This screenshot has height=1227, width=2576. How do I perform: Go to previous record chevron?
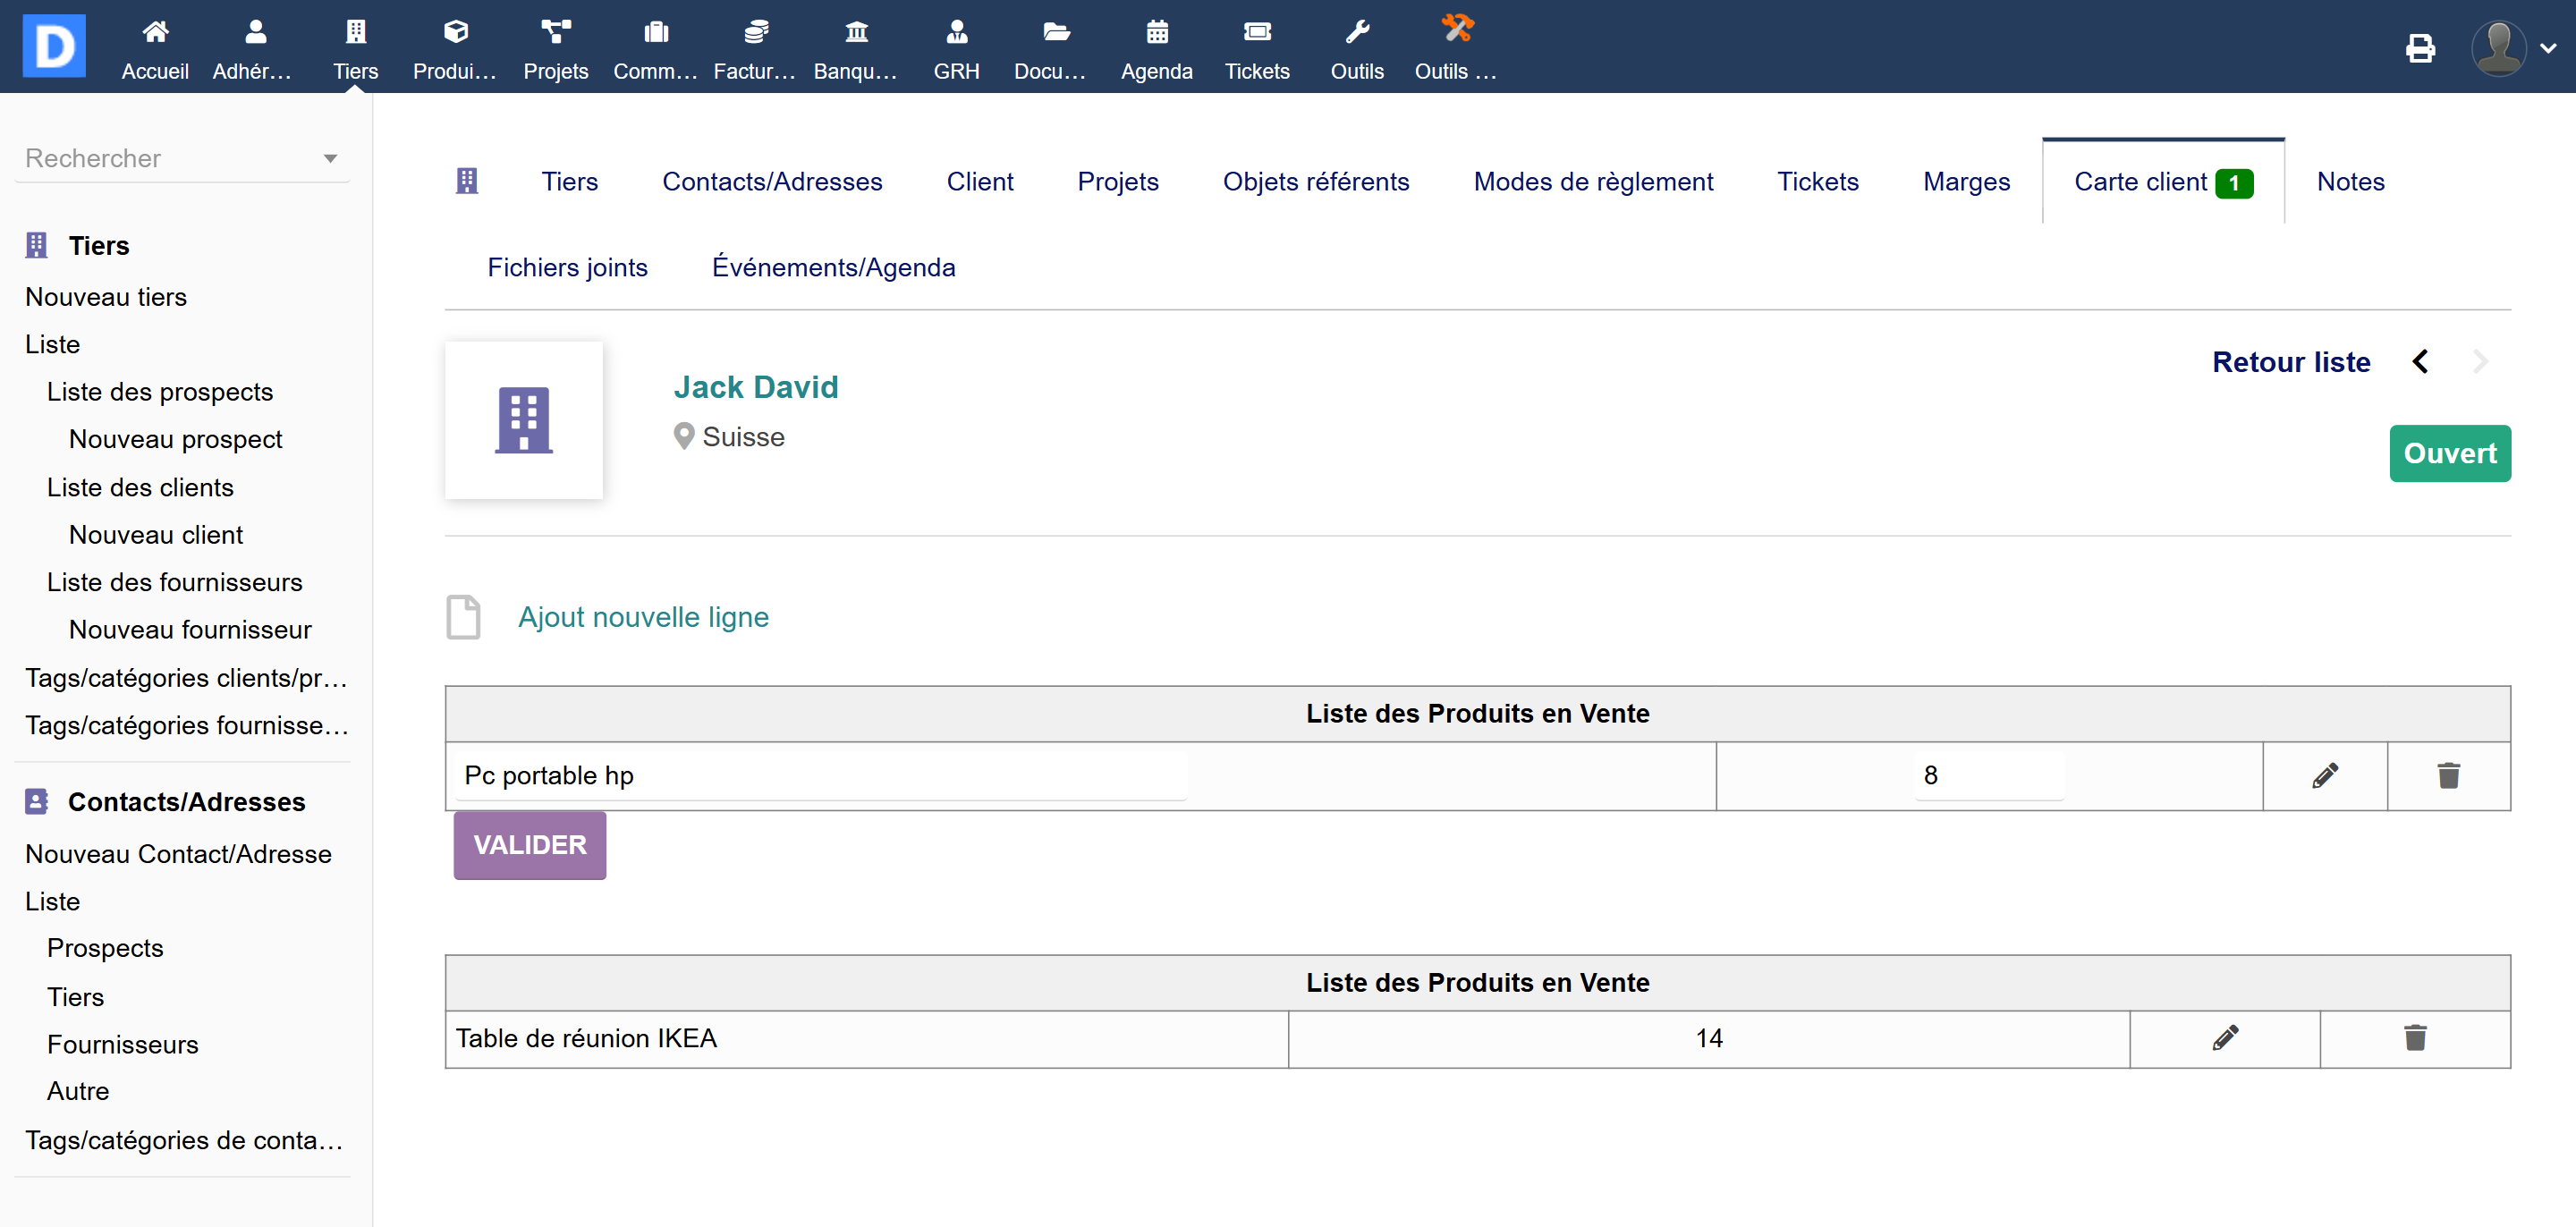pos(2420,362)
